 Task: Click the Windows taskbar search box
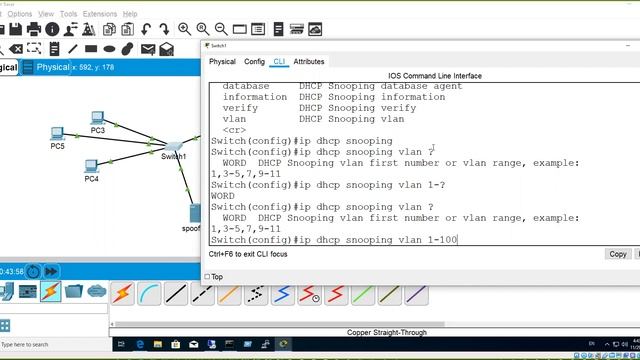(56, 345)
